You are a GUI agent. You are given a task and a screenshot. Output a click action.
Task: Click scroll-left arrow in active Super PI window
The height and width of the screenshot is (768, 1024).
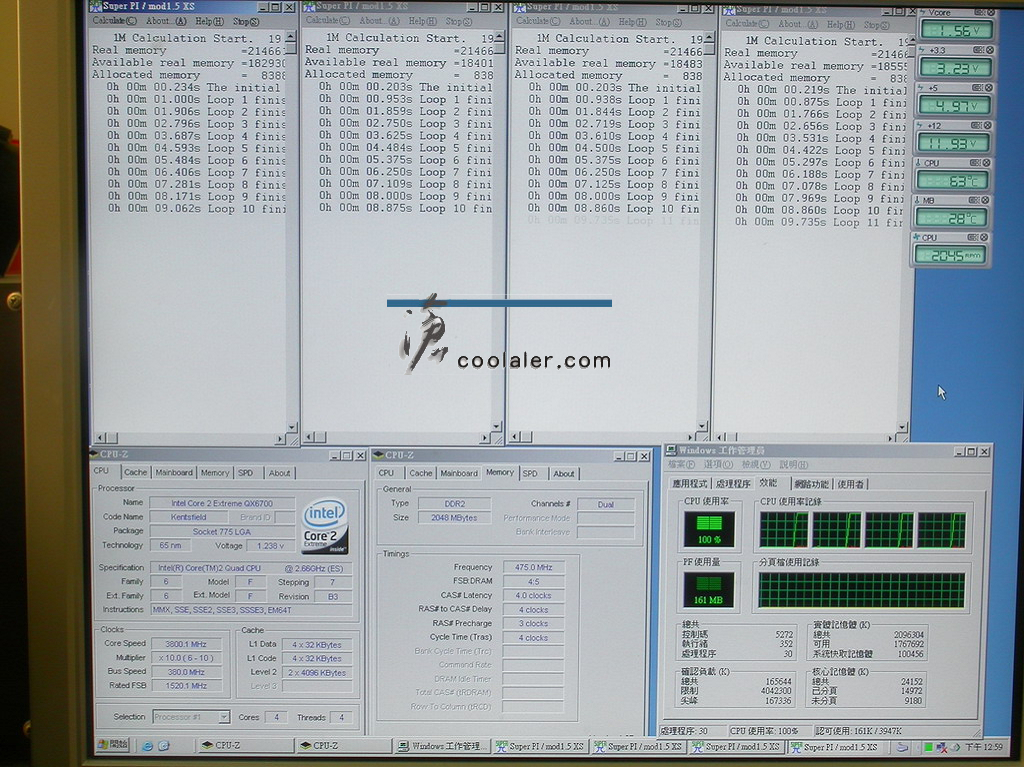[100, 438]
